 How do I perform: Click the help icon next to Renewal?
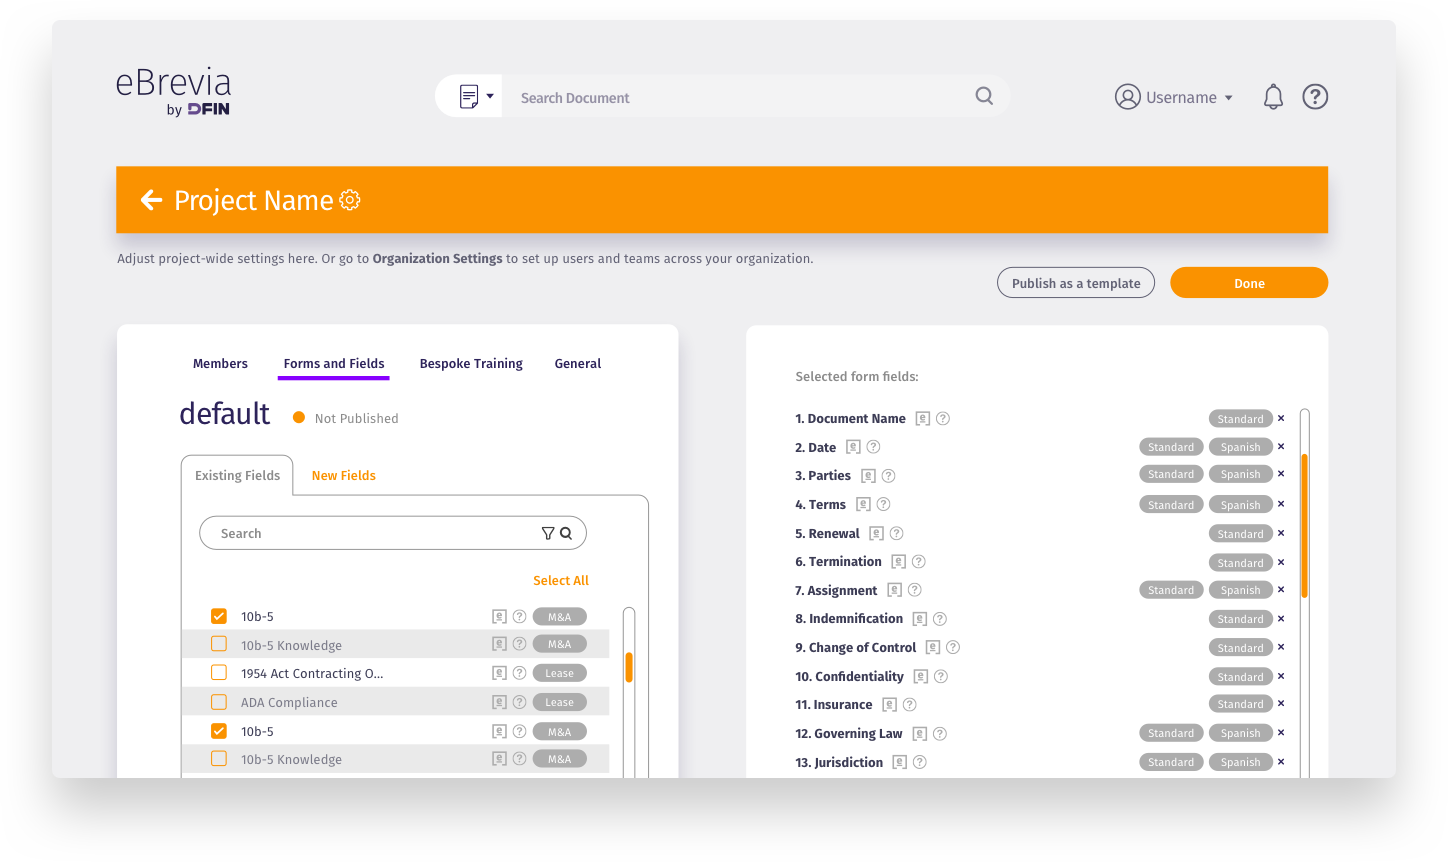(x=897, y=533)
